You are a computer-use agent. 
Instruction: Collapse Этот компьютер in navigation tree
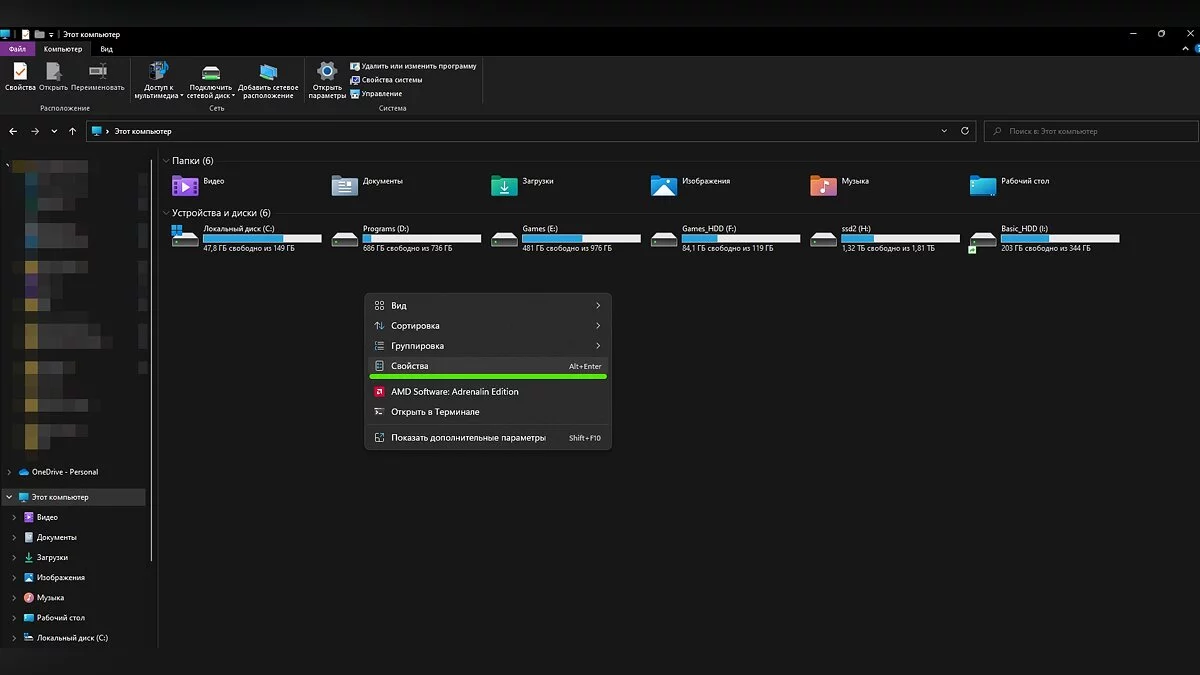(10, 497)
